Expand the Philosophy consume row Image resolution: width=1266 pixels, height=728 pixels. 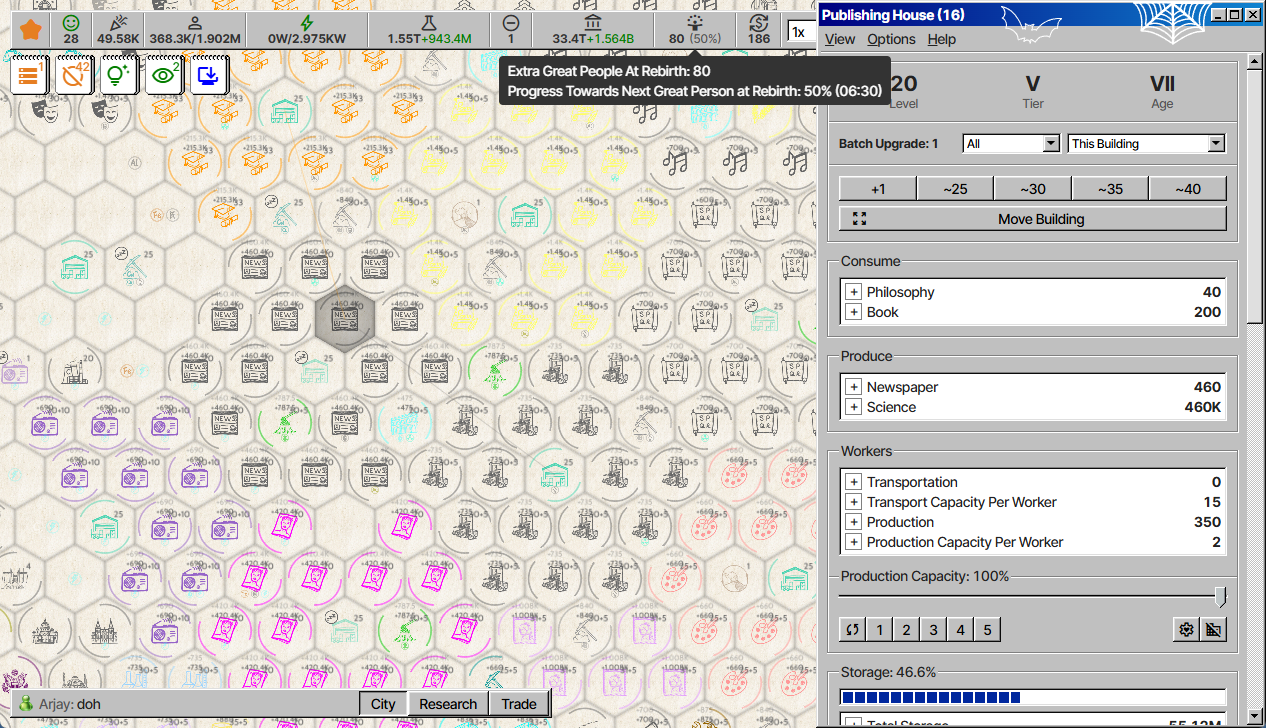pos(853,292)
